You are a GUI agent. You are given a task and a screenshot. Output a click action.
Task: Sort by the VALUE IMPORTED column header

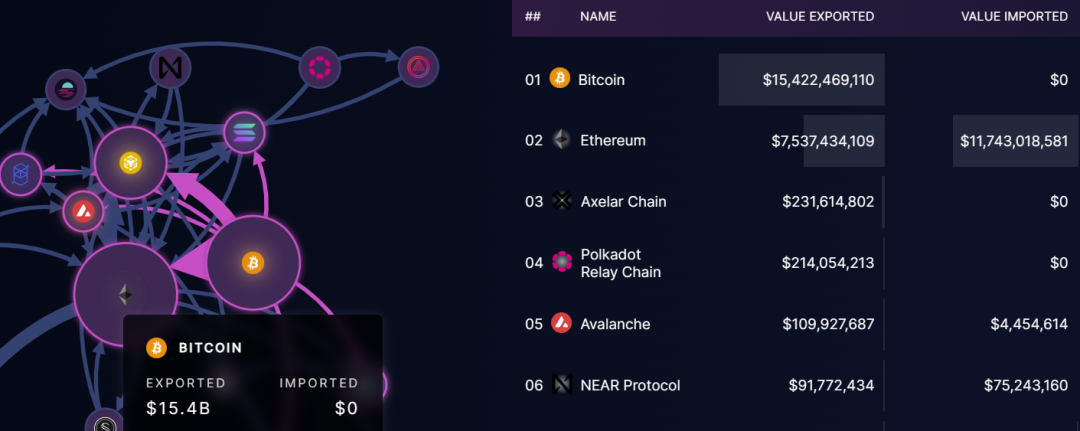(1014, 17)
